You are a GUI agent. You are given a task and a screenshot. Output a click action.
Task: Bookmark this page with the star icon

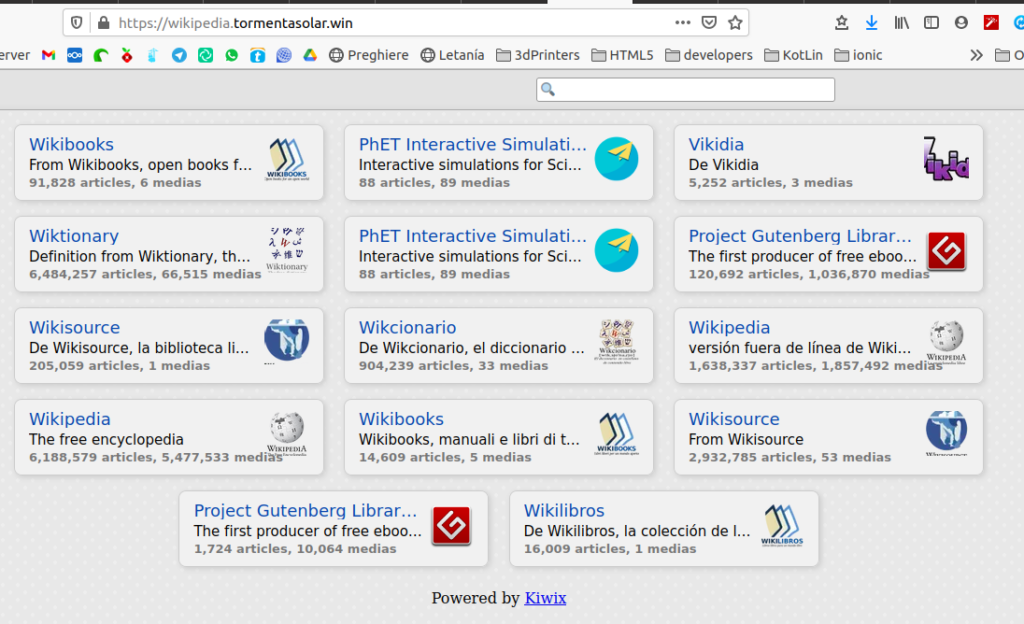(x=735, y=23)
